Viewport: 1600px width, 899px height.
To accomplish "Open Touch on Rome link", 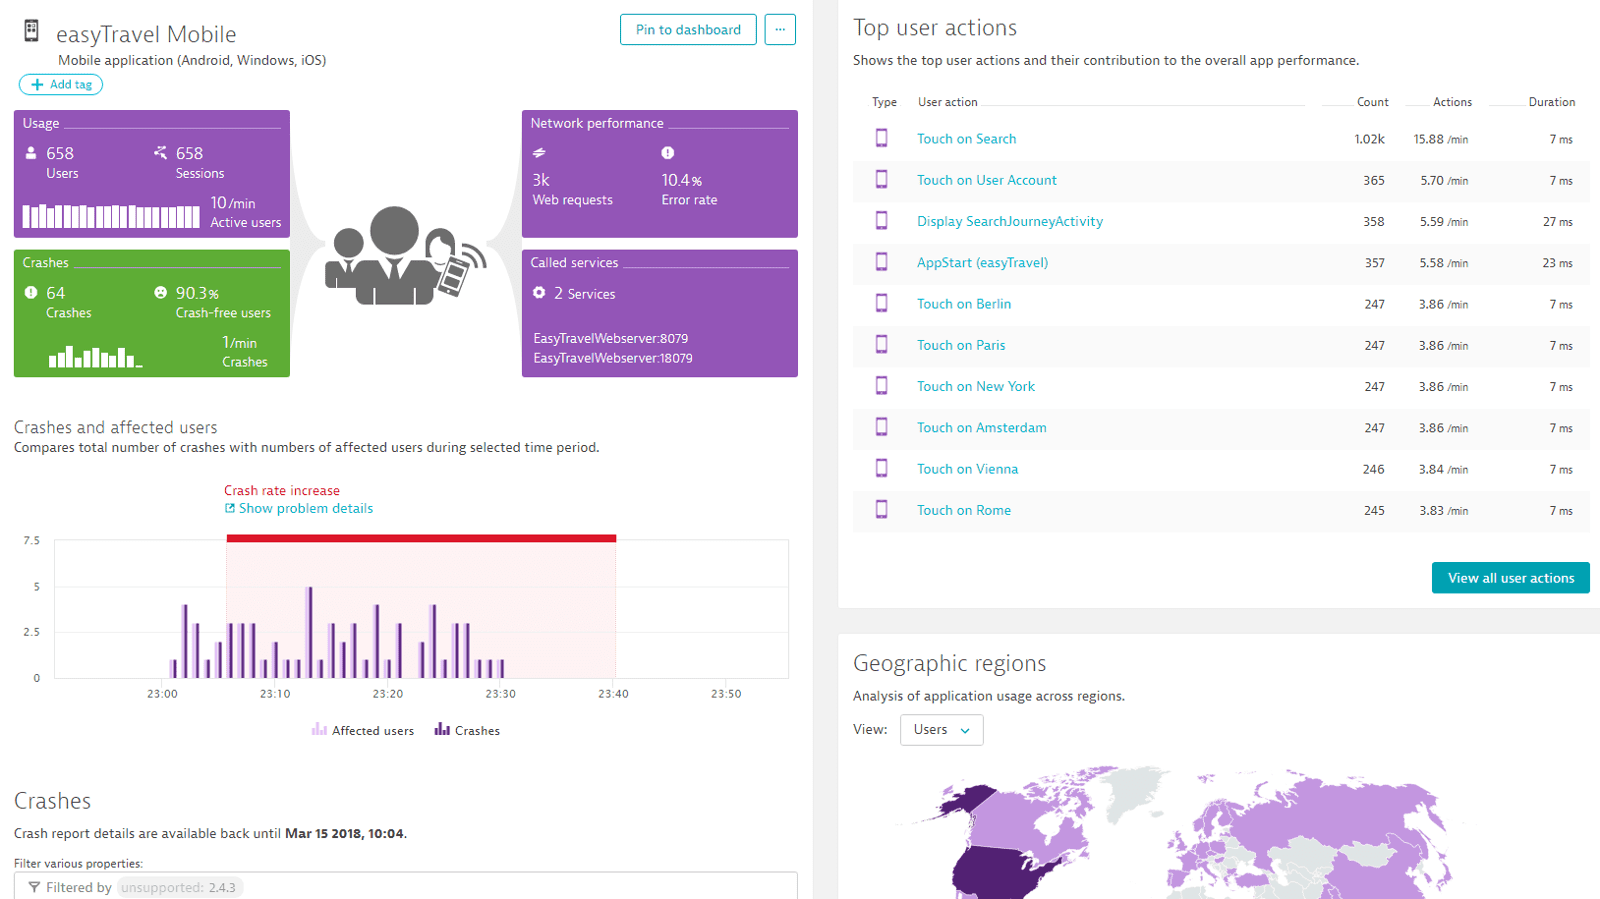I will tap(964, 510).
